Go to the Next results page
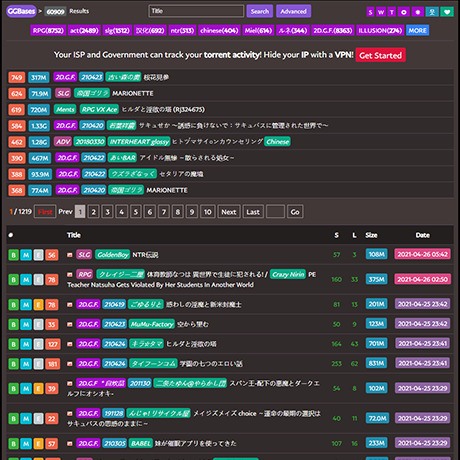 [229, 212]
